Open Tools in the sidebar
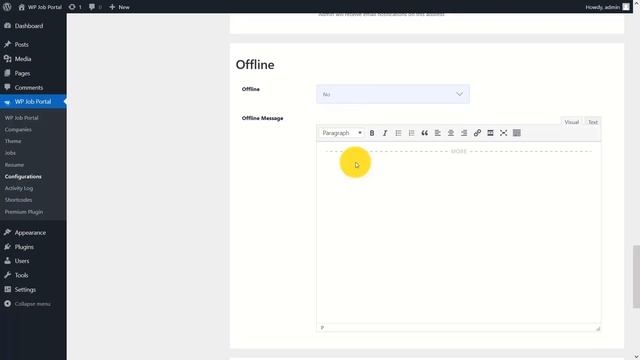640x360 pixels. [33, 275]
